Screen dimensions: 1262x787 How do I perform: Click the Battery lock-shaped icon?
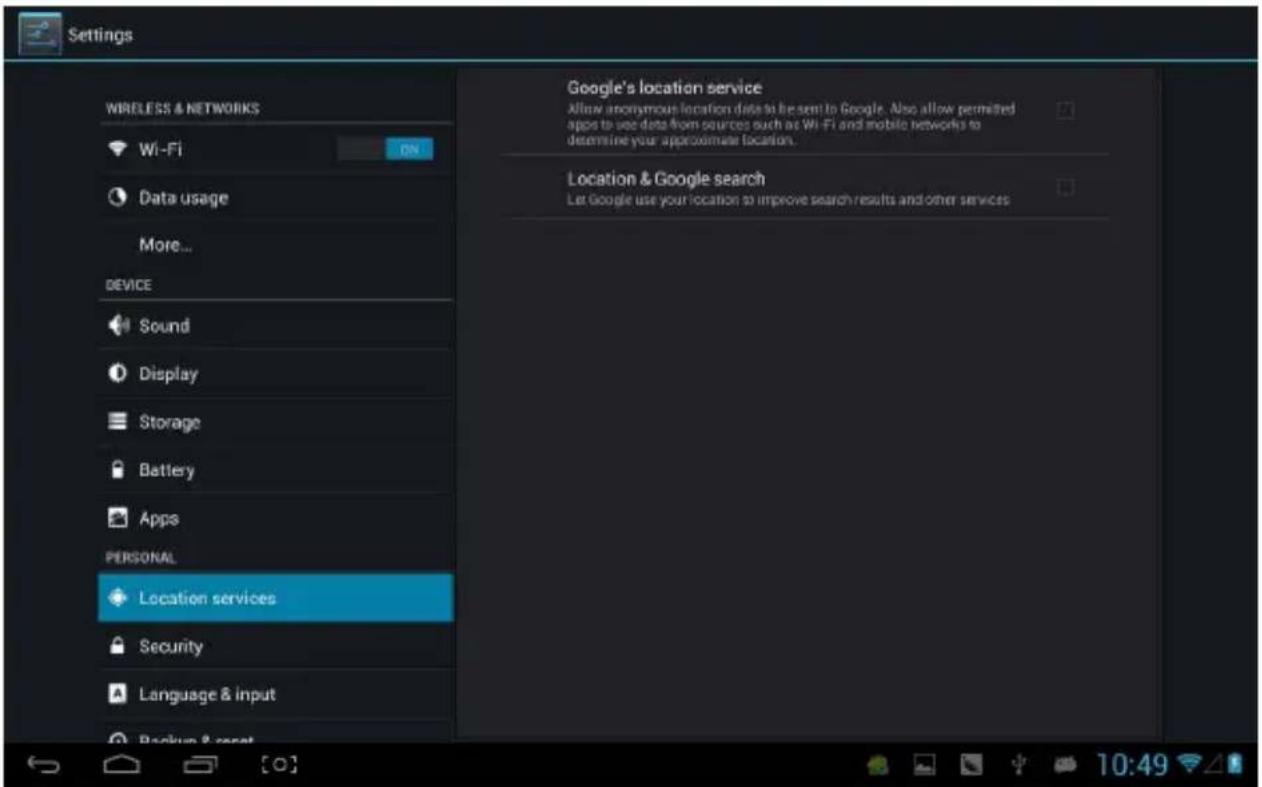pos(117,469)
